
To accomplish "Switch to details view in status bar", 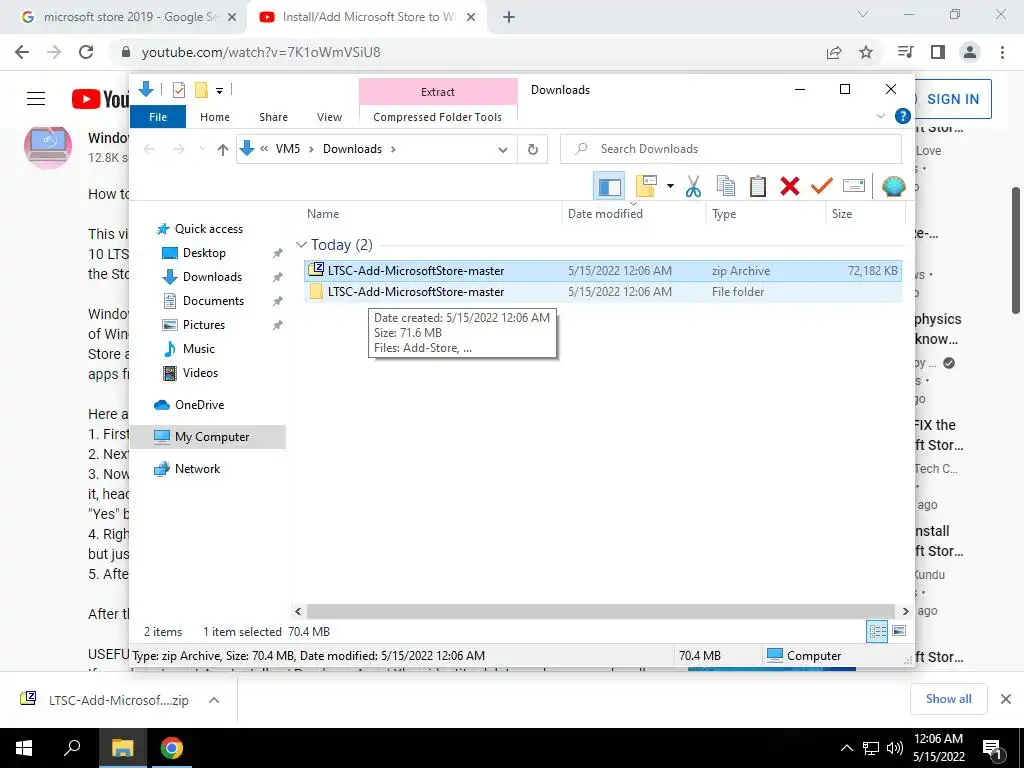I will tap(876, 631).
